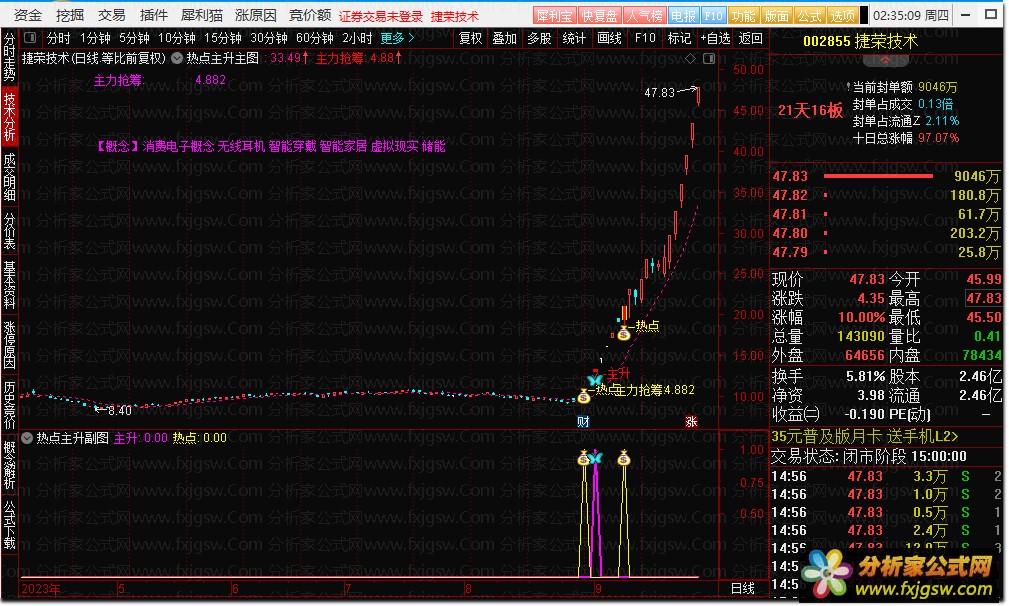Select 画线 drawing tool
Image resolution: width=1009 pixels, height=606 pixels.
click(609, 39)
